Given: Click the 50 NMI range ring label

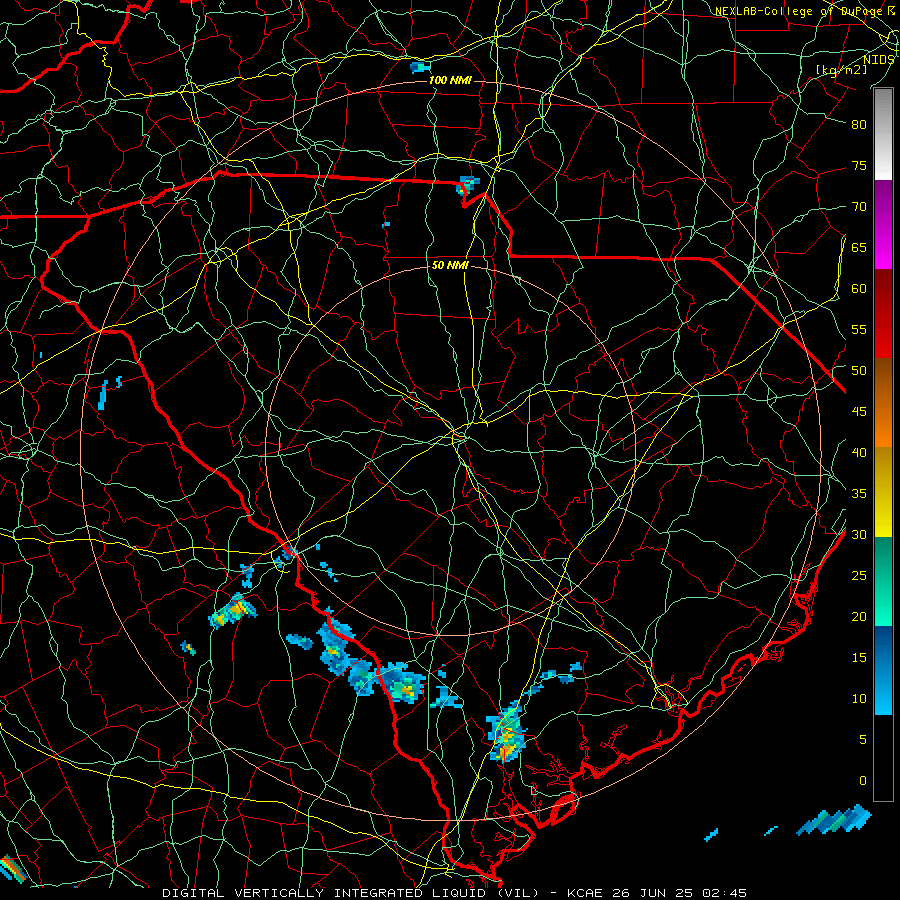Looking at the screenshot, I should [450, 266].
